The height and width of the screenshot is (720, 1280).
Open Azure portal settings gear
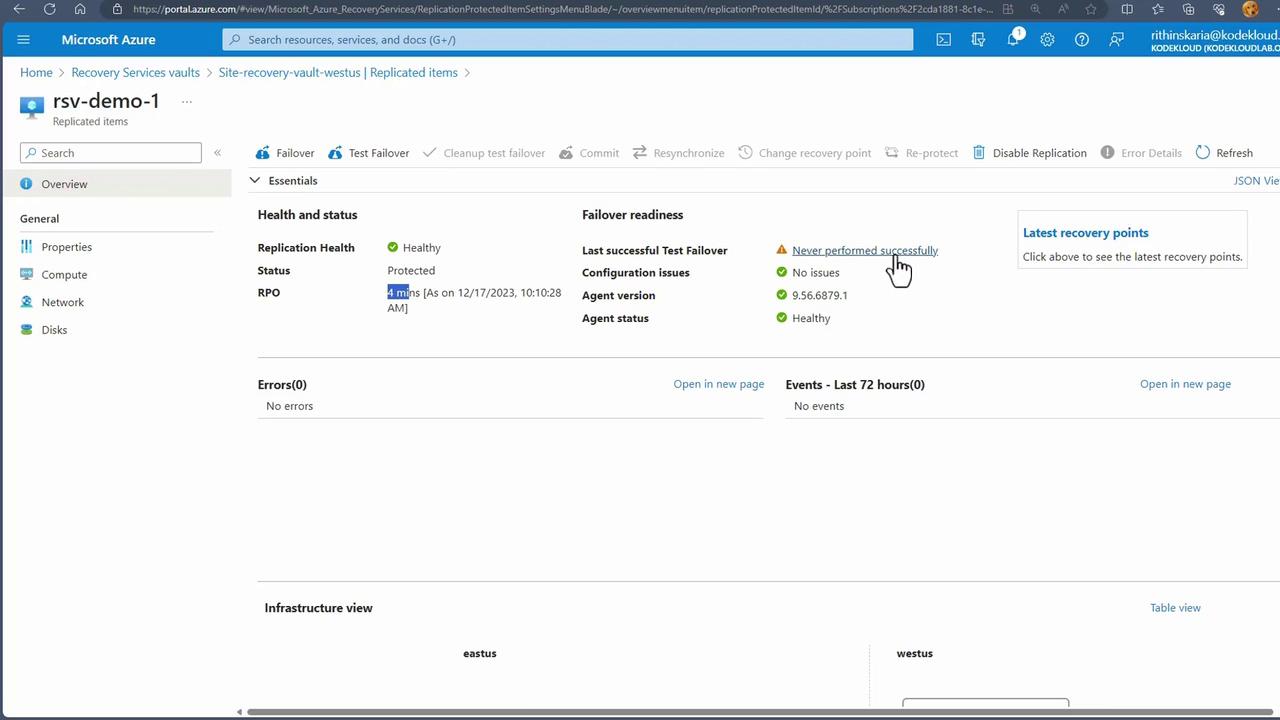[1047, 40]
